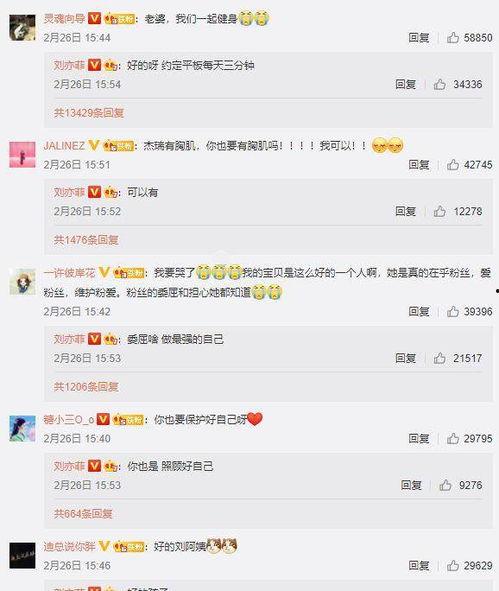Expand the 共13429条回复 replies thread
The image size is (499, 591).
(89, 113)
